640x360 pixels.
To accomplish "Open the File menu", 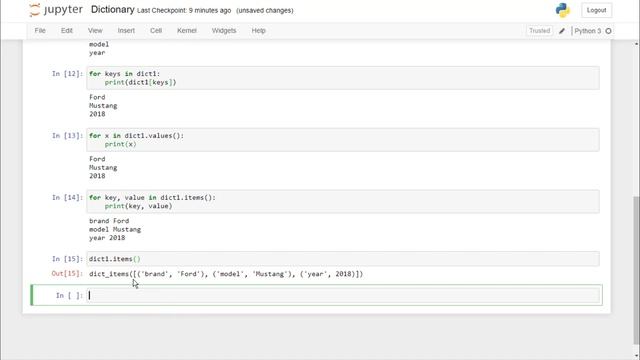I will click(40, 31).
